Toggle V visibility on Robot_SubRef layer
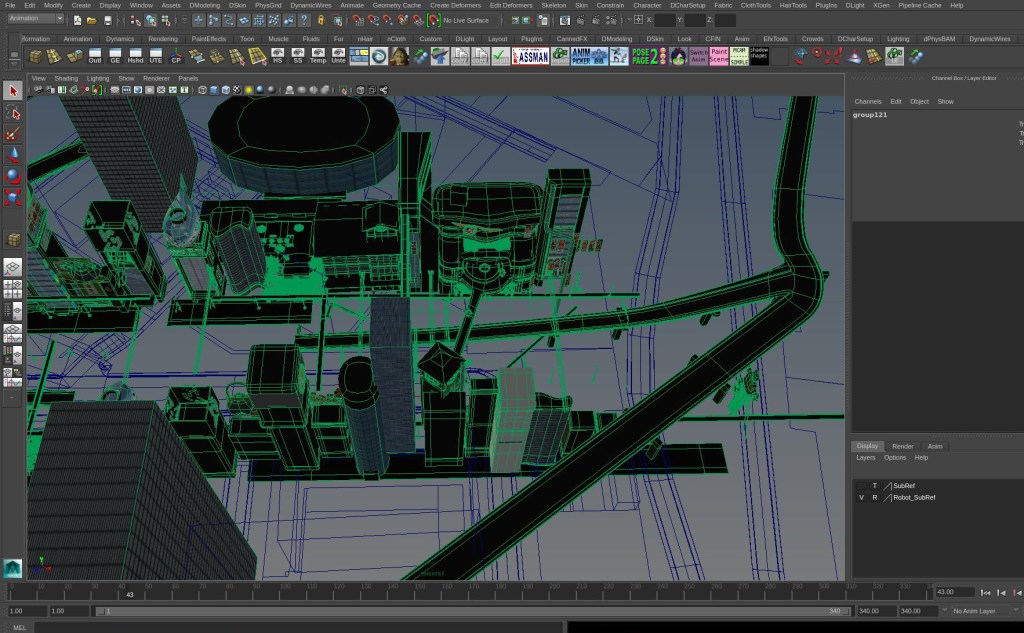Screen dimensions: 1024x633 (862, 497)
